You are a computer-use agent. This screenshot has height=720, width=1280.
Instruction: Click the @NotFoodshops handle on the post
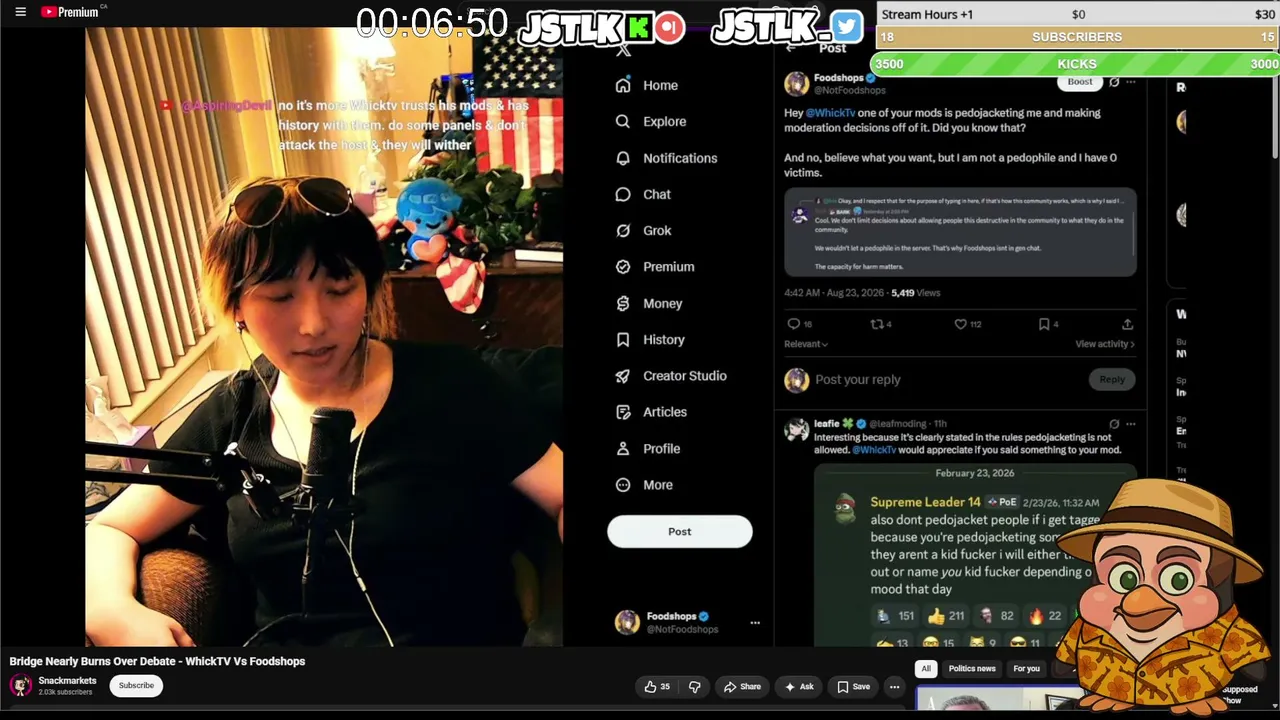point(849,91)
